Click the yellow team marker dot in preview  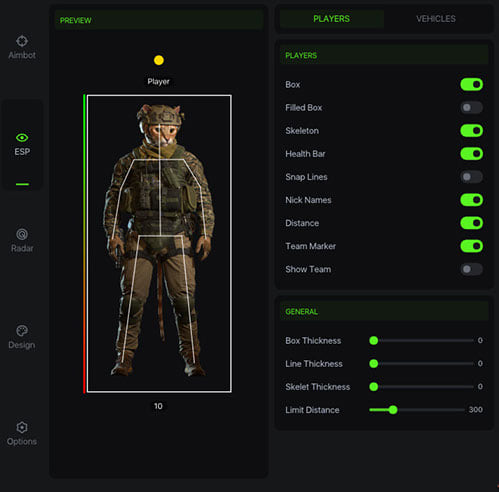click(159, 60)
